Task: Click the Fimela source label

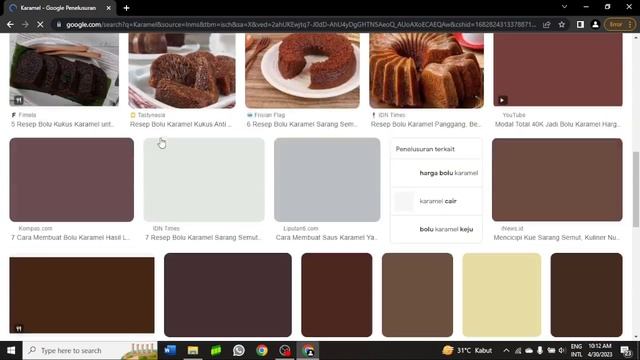Action: pyautogui.click(x=27, y=115)
